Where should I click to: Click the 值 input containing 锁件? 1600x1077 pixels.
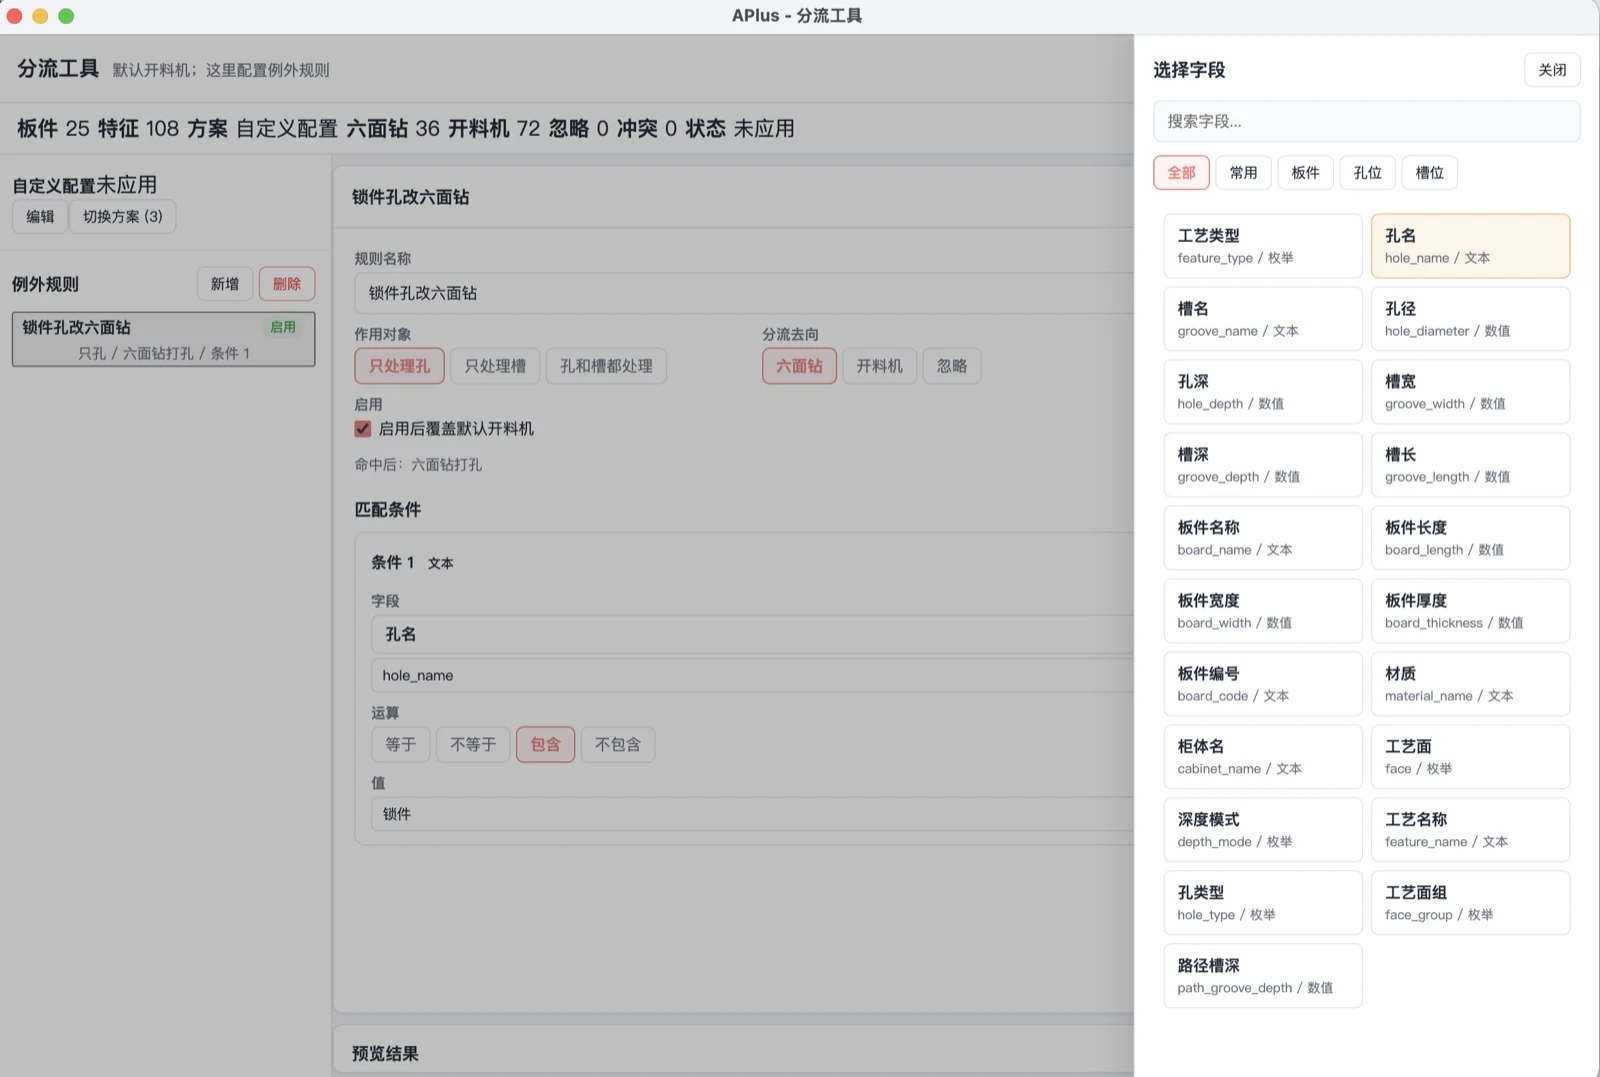click(752, 814)
